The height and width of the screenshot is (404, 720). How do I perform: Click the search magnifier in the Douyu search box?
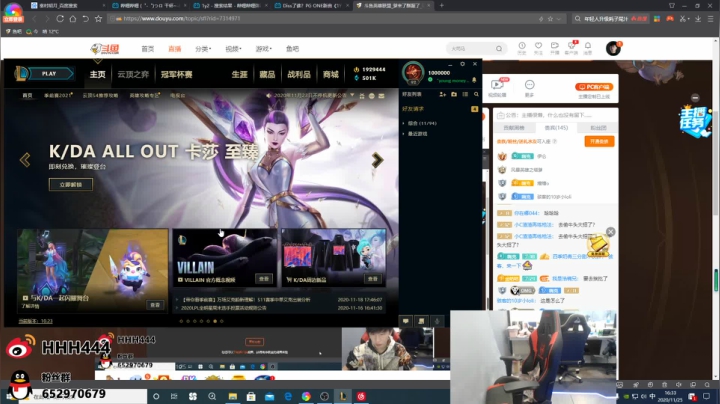[499, 49]
